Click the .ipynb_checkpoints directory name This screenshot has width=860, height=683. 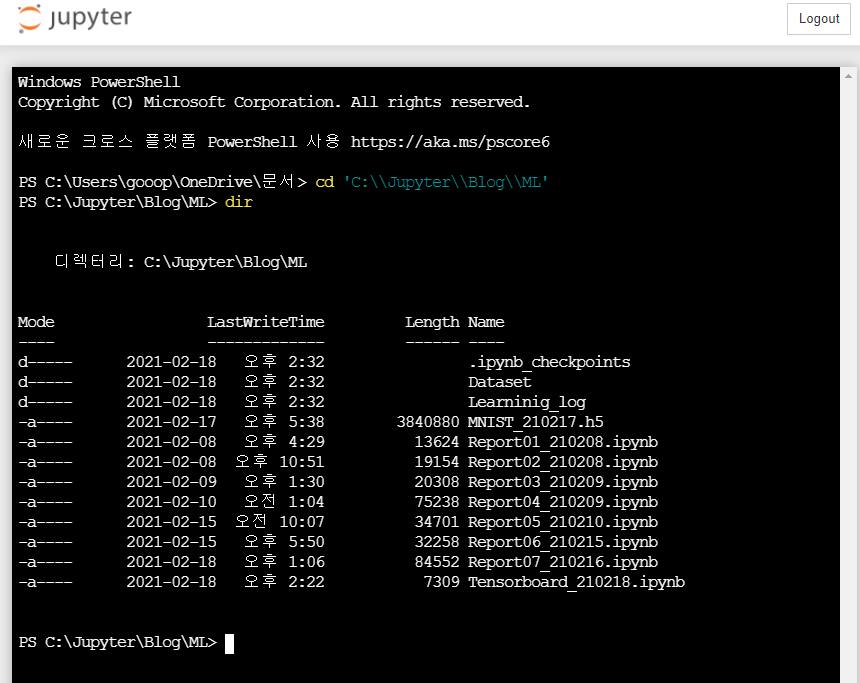coord(549,362)
